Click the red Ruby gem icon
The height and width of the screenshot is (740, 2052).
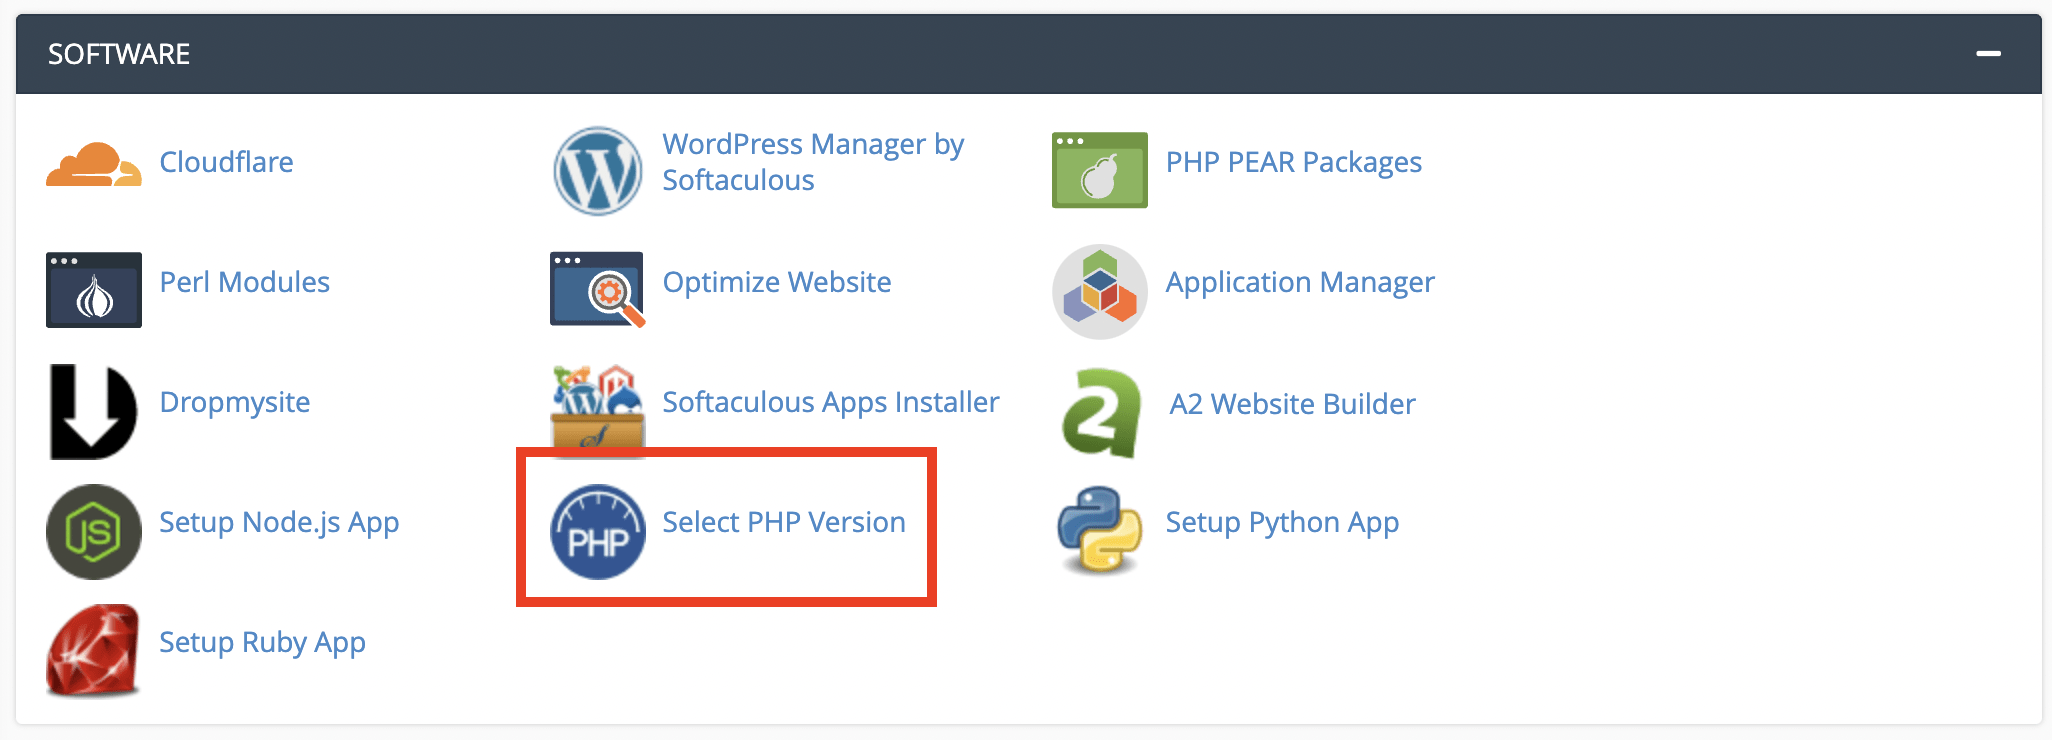click(x=93, y=650)
